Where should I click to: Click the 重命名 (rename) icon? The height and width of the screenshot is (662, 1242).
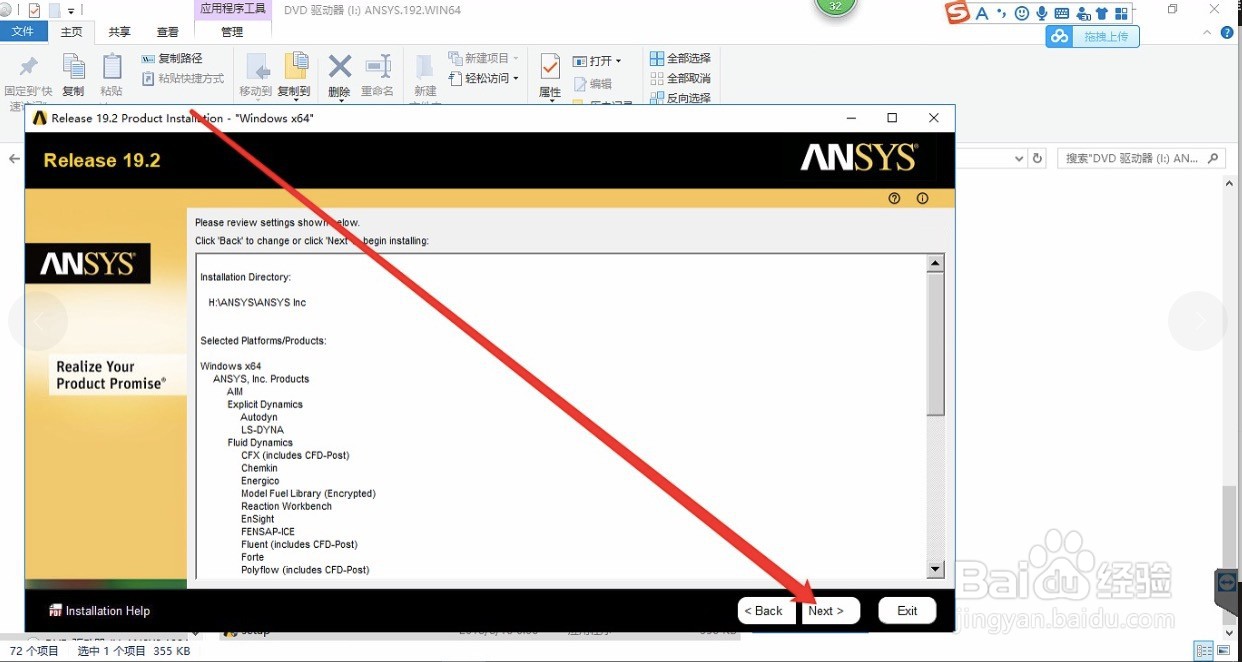378,66
